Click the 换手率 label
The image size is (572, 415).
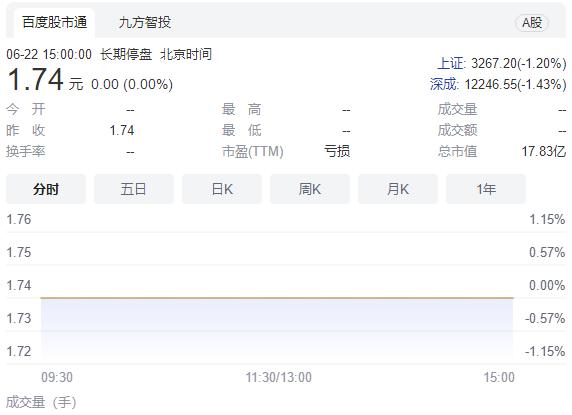(x=26, y=151)
